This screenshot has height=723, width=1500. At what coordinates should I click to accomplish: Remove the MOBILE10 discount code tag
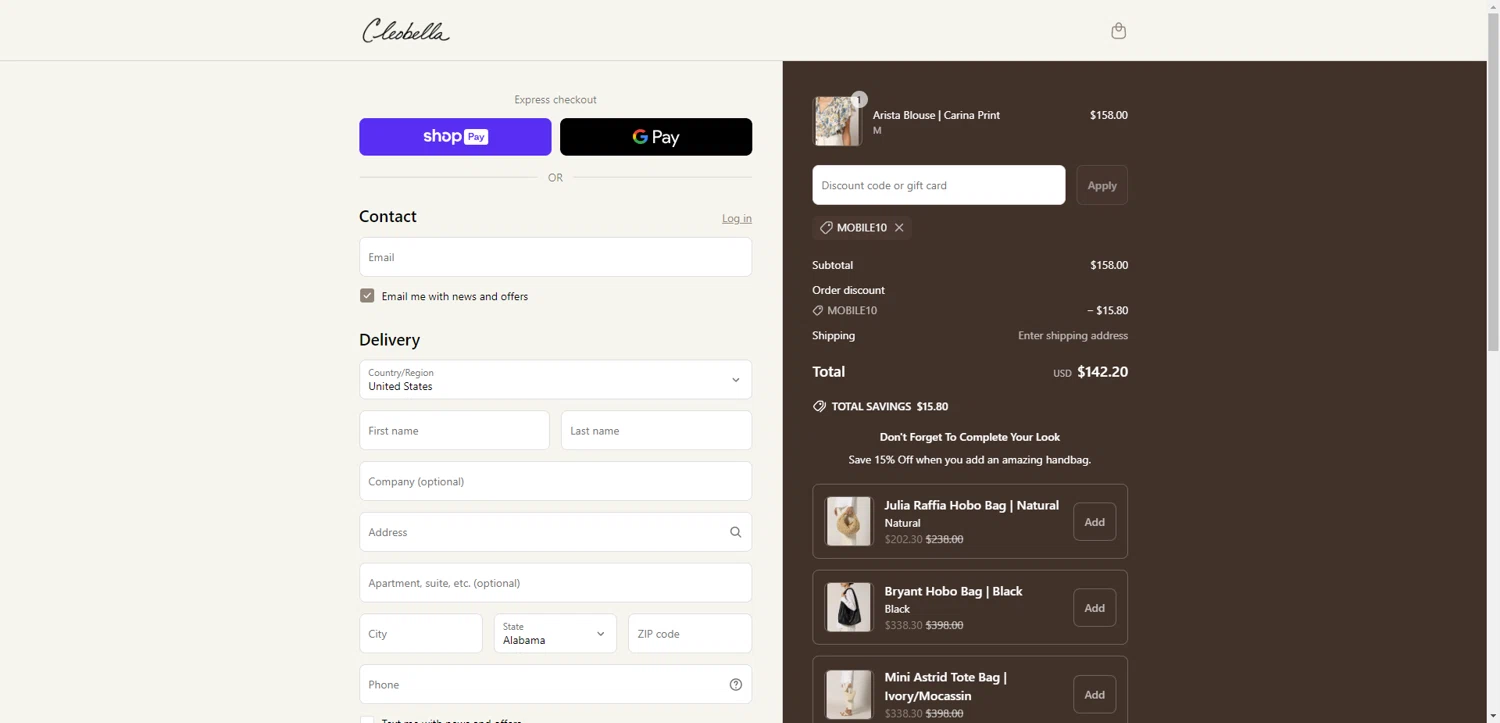pyautogui.click(x=899, y=228)
